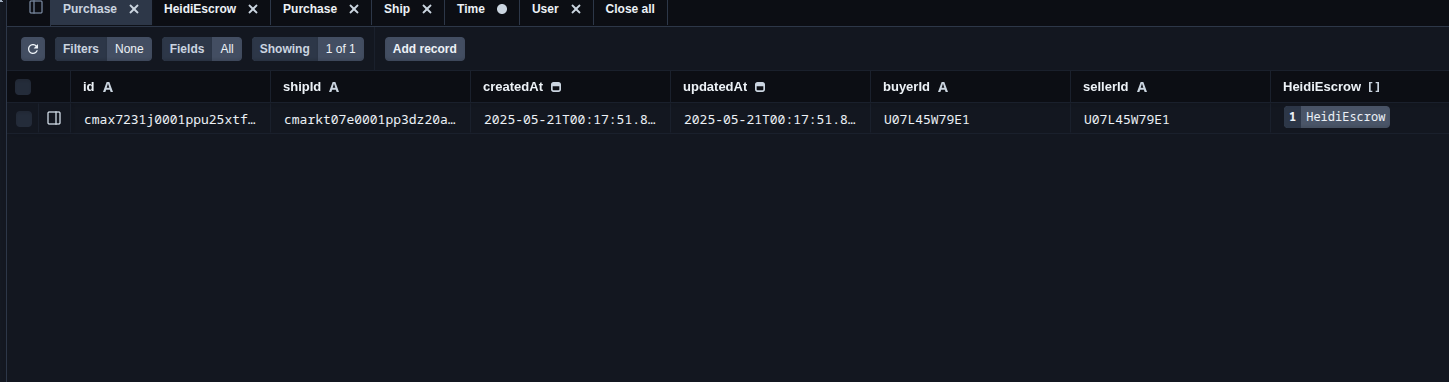Screen dimensions: 1449x382
Task: Click the refresh records icon
Action: click(x=33, y=49)
